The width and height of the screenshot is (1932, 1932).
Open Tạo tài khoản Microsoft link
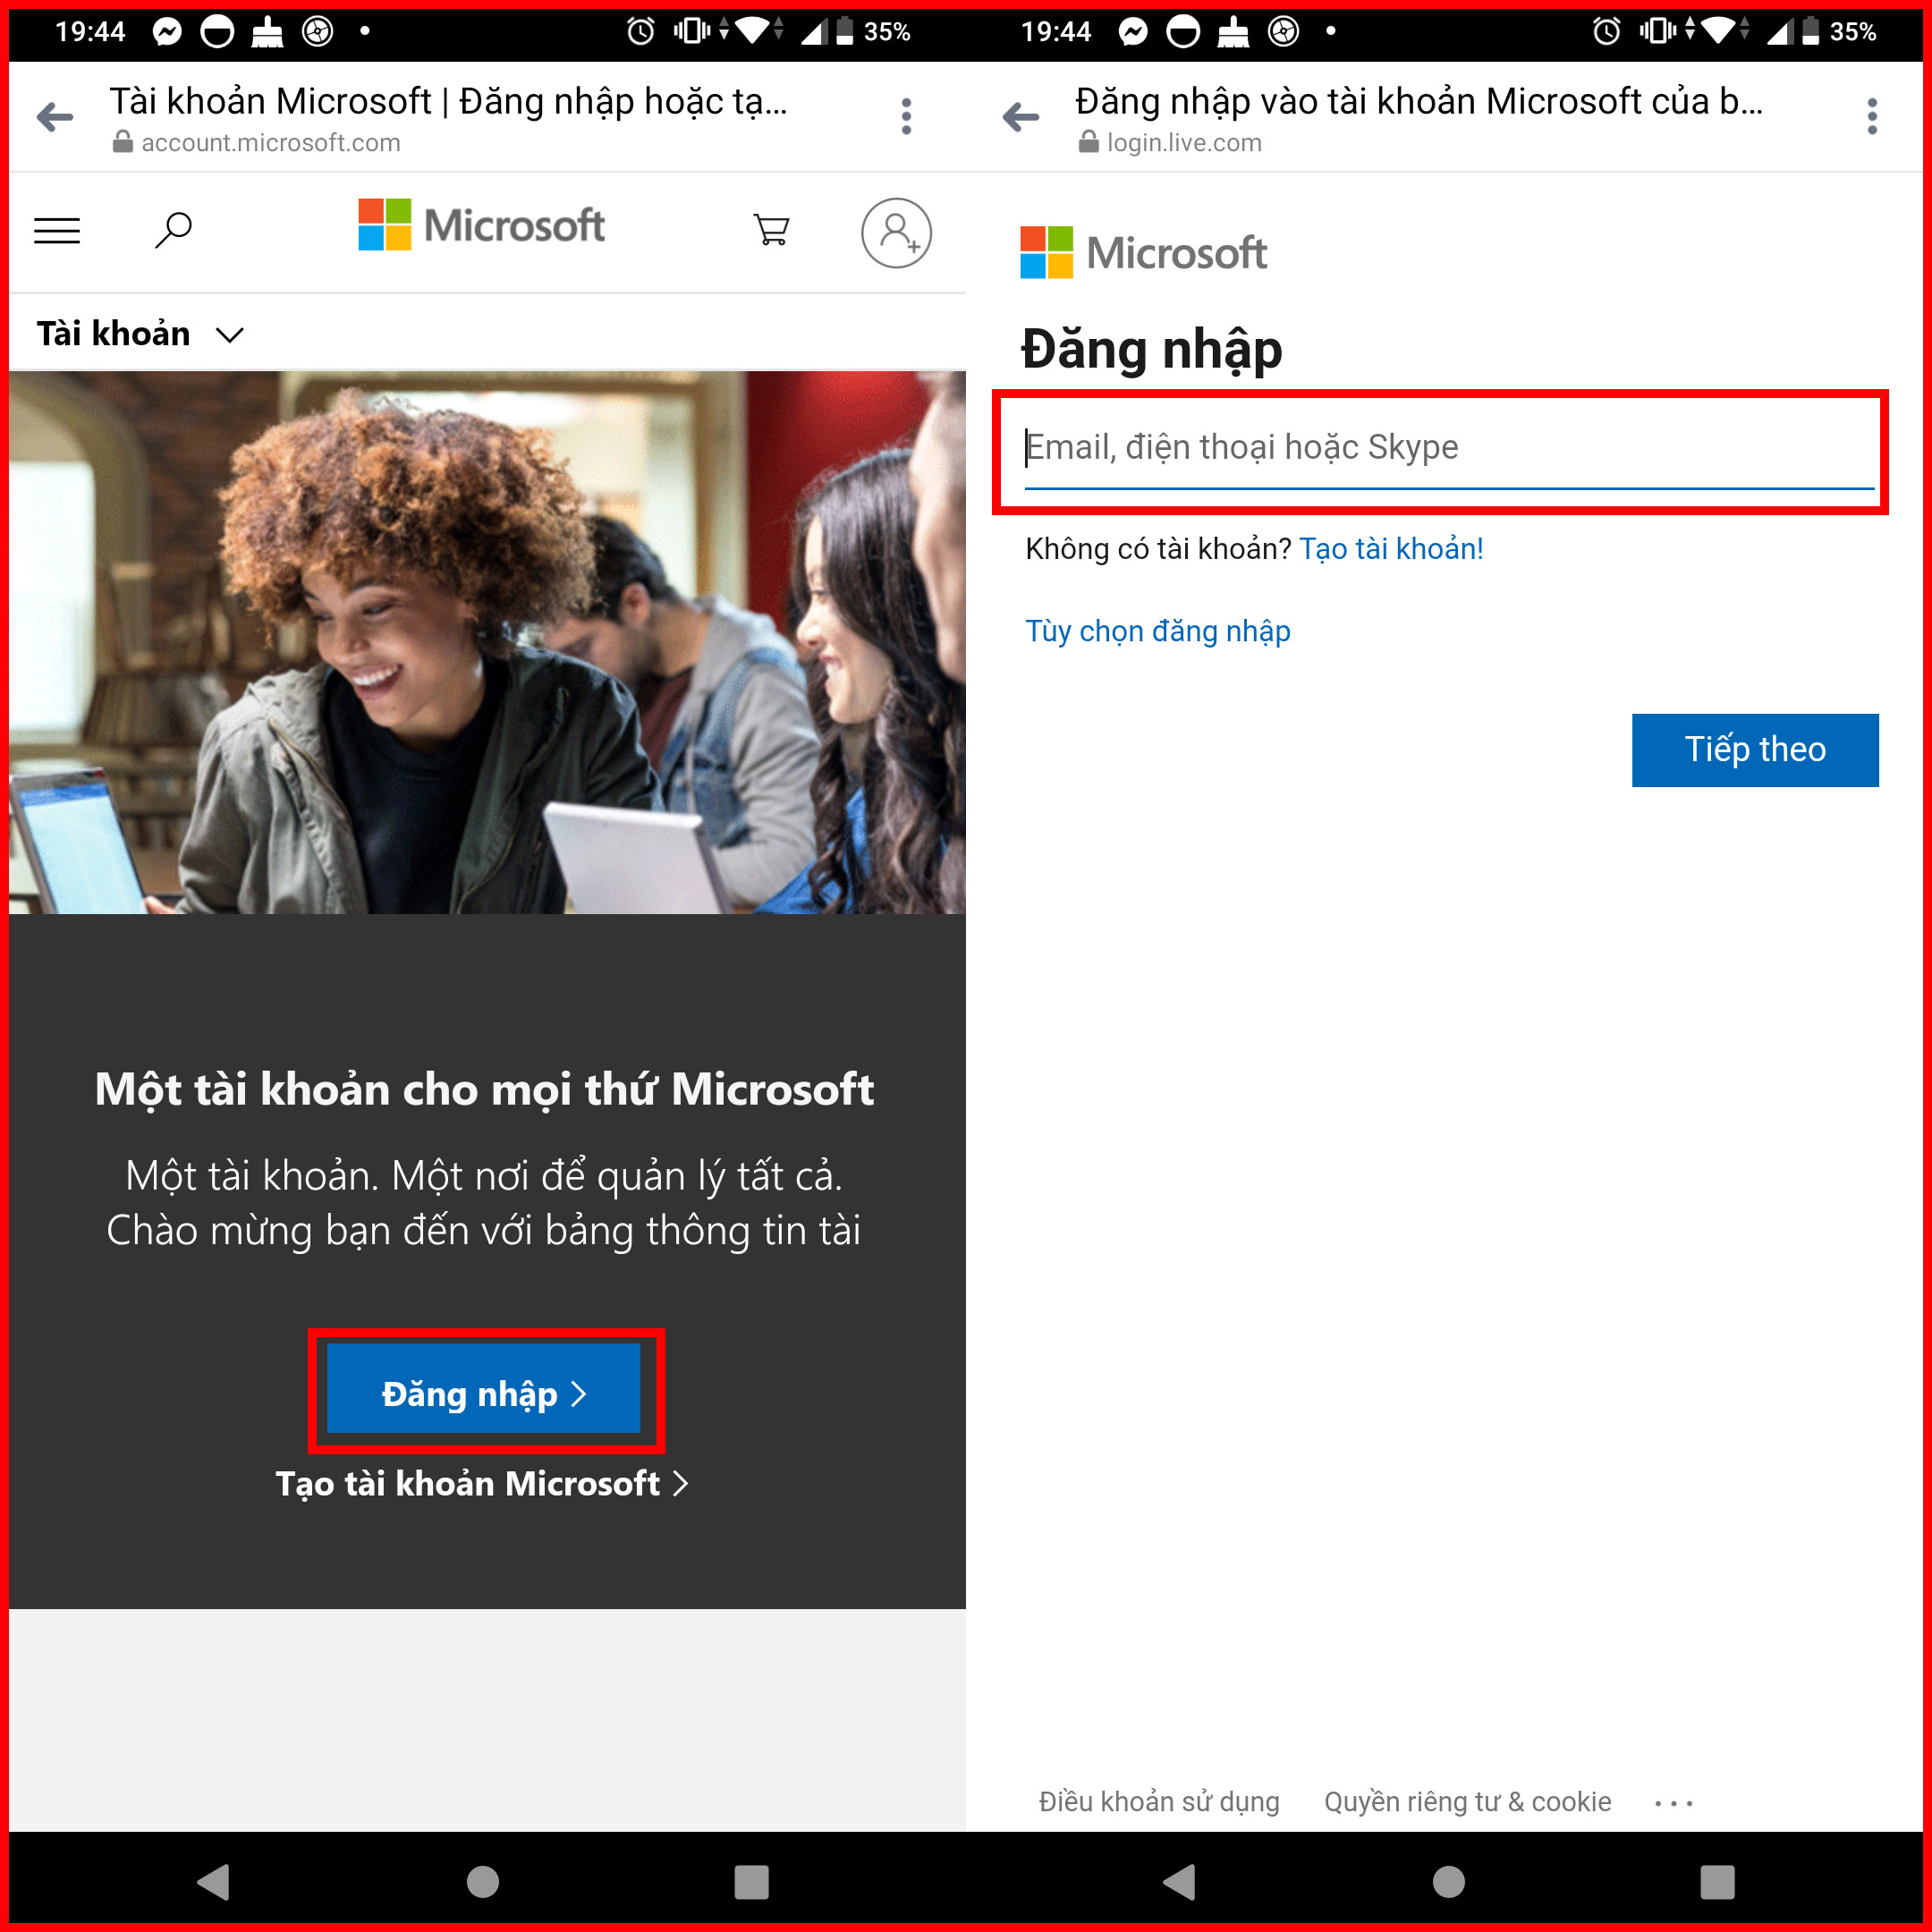pyautogui.click(x=482, y=1483)
